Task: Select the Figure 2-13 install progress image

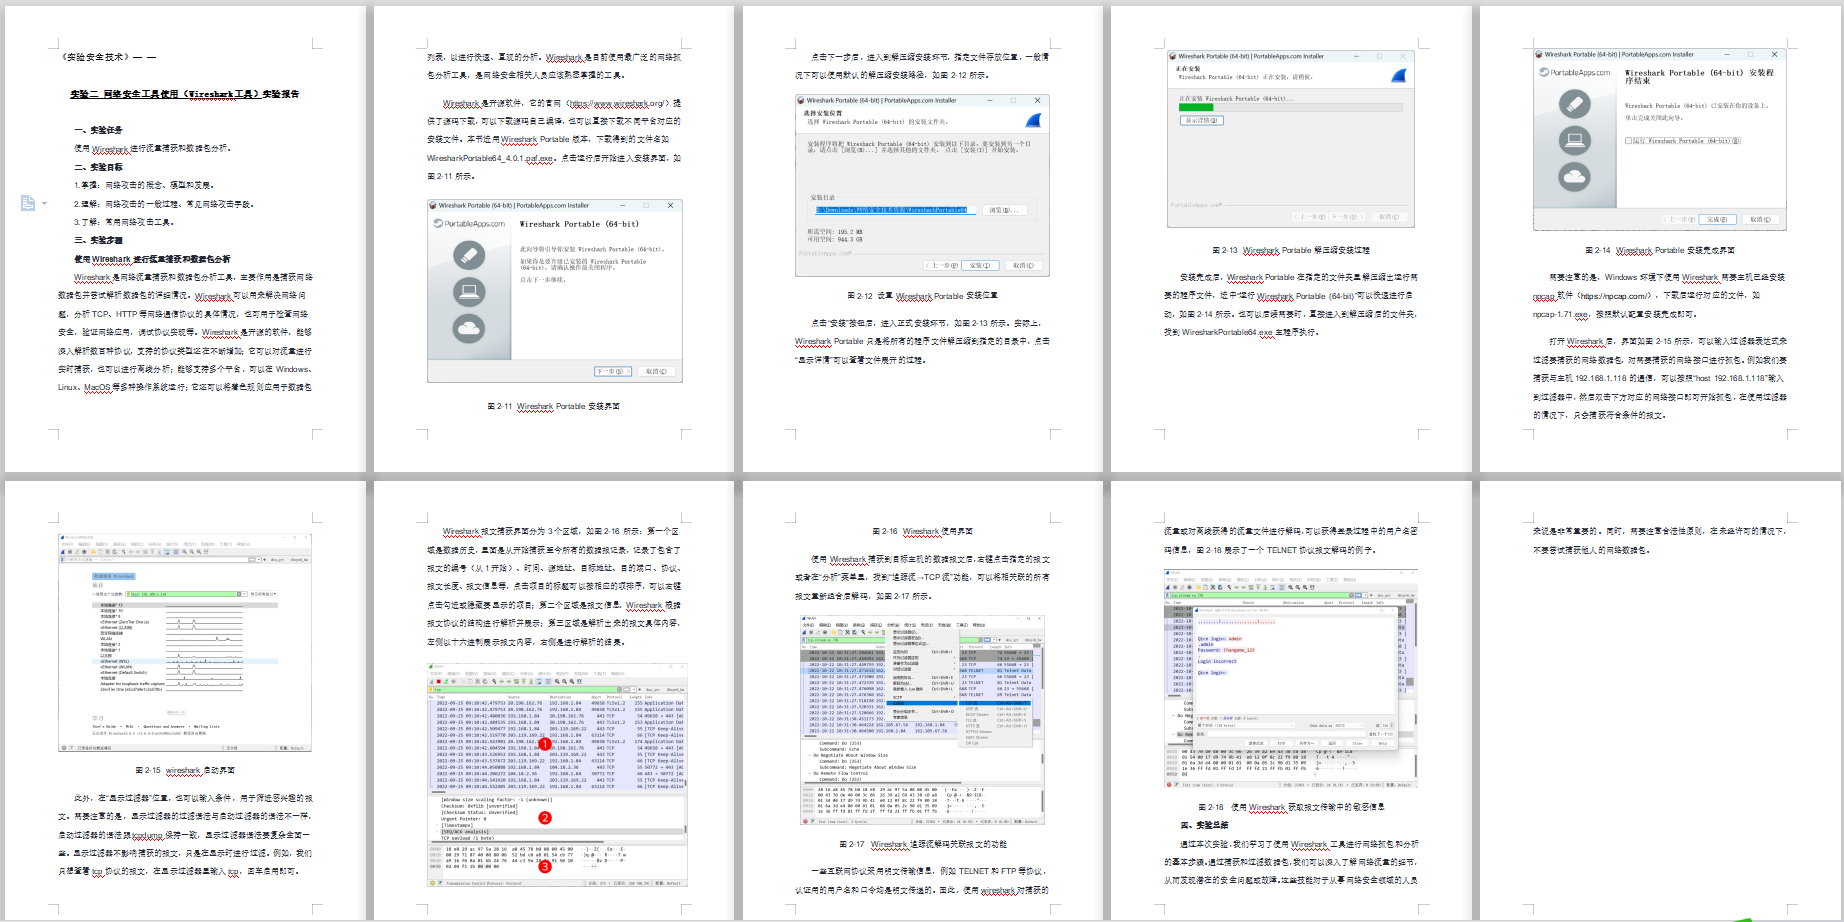Action: pyautogui.click(x=1291, y=139)
